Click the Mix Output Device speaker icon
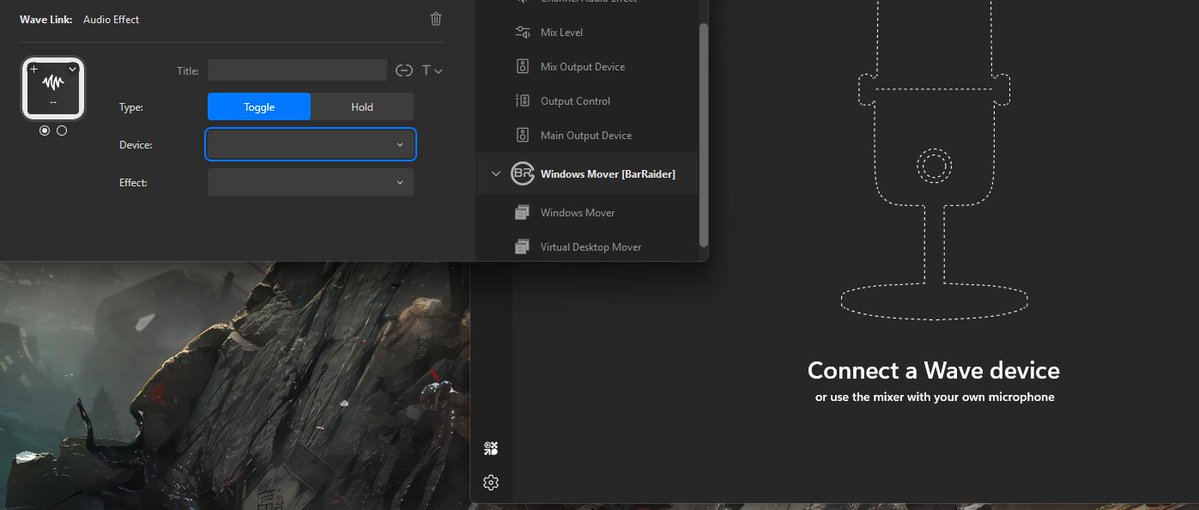The image size is (1199, 510). pyautogui.click(x=522, y=67)
